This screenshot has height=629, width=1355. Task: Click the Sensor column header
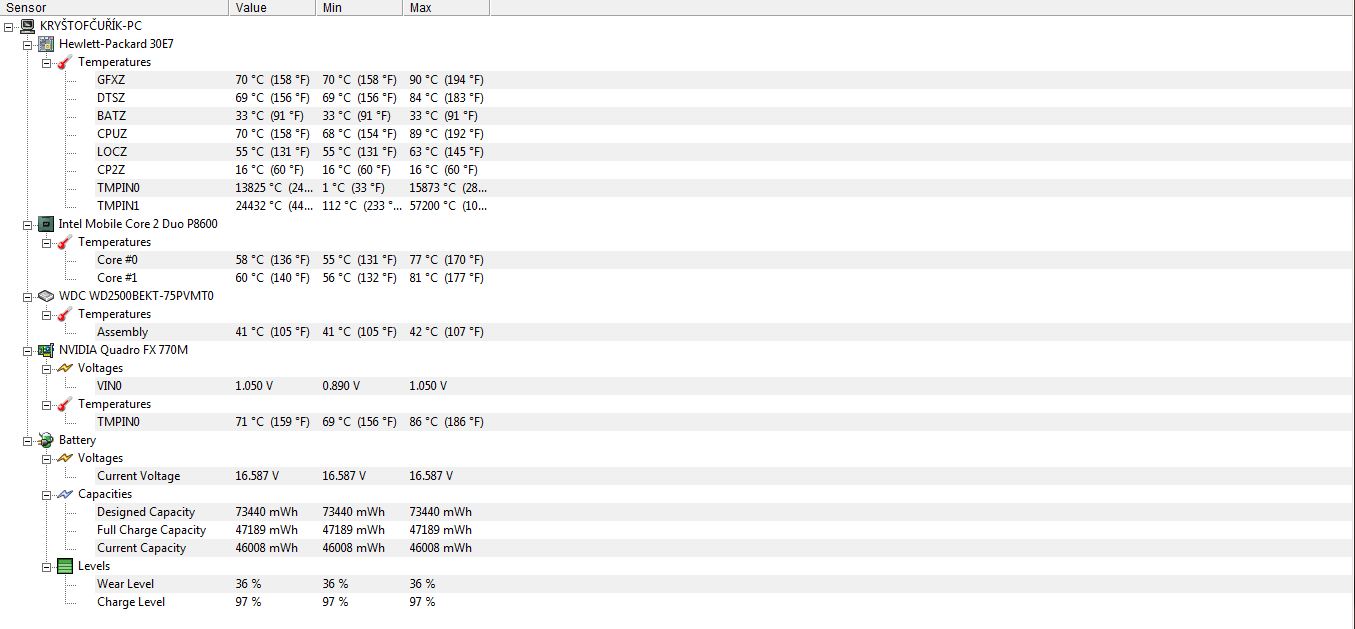[x=114, y=8]
